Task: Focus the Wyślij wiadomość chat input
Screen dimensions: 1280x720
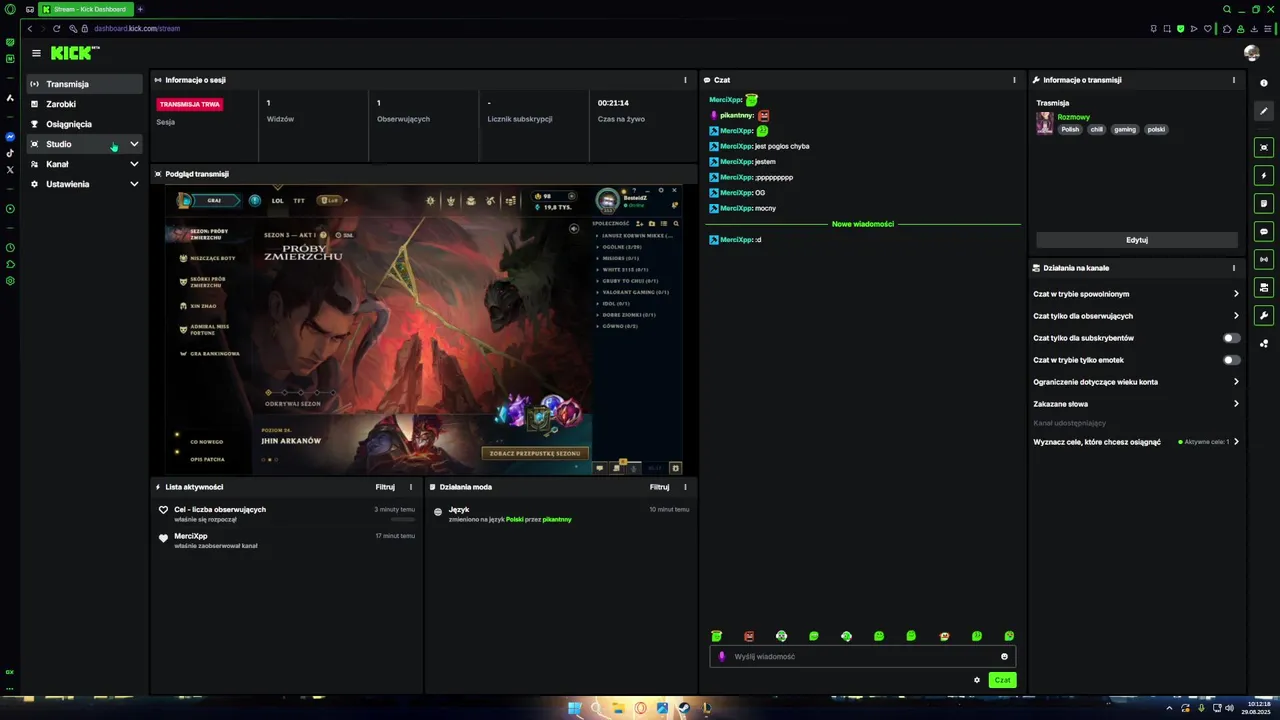Action: [862, 657]
